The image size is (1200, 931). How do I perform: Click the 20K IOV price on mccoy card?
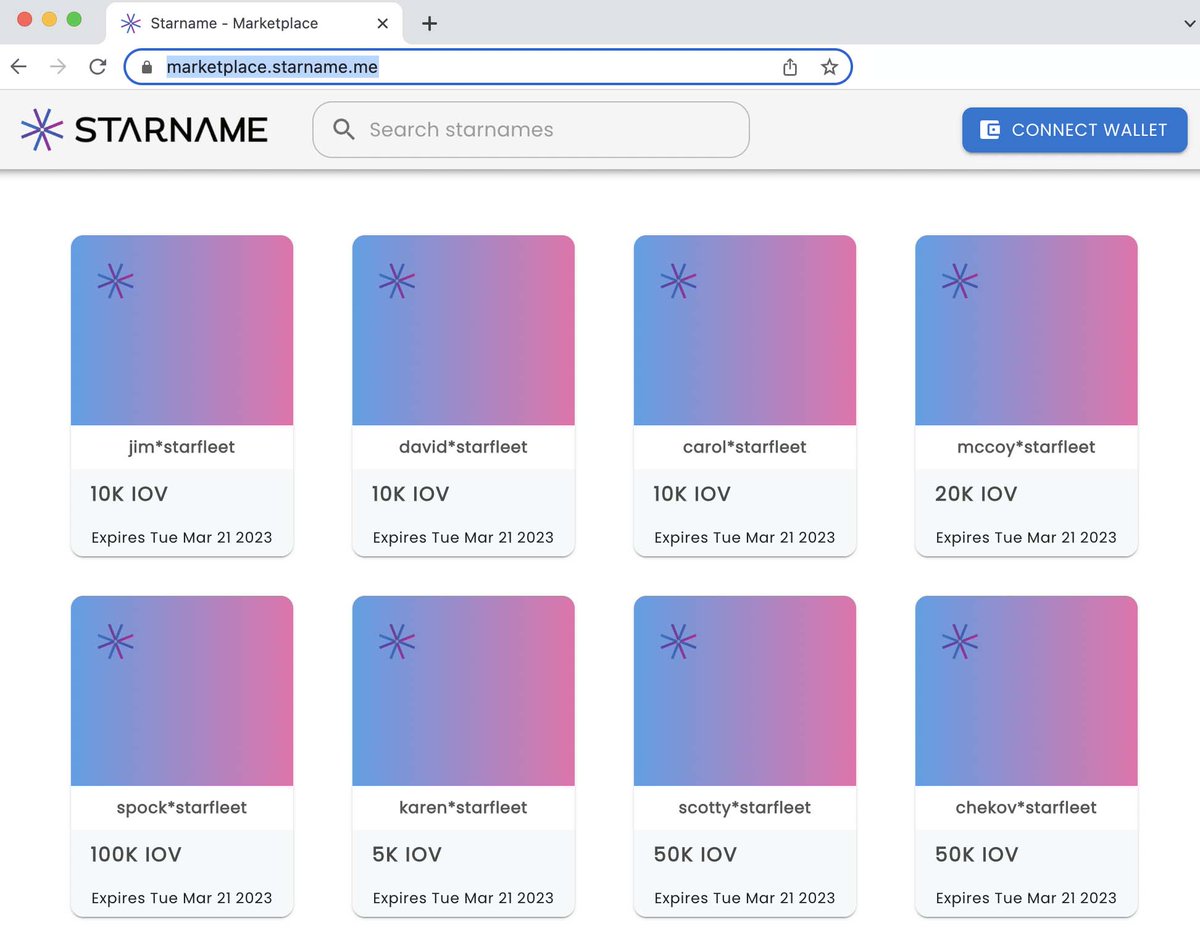point(976,494)
